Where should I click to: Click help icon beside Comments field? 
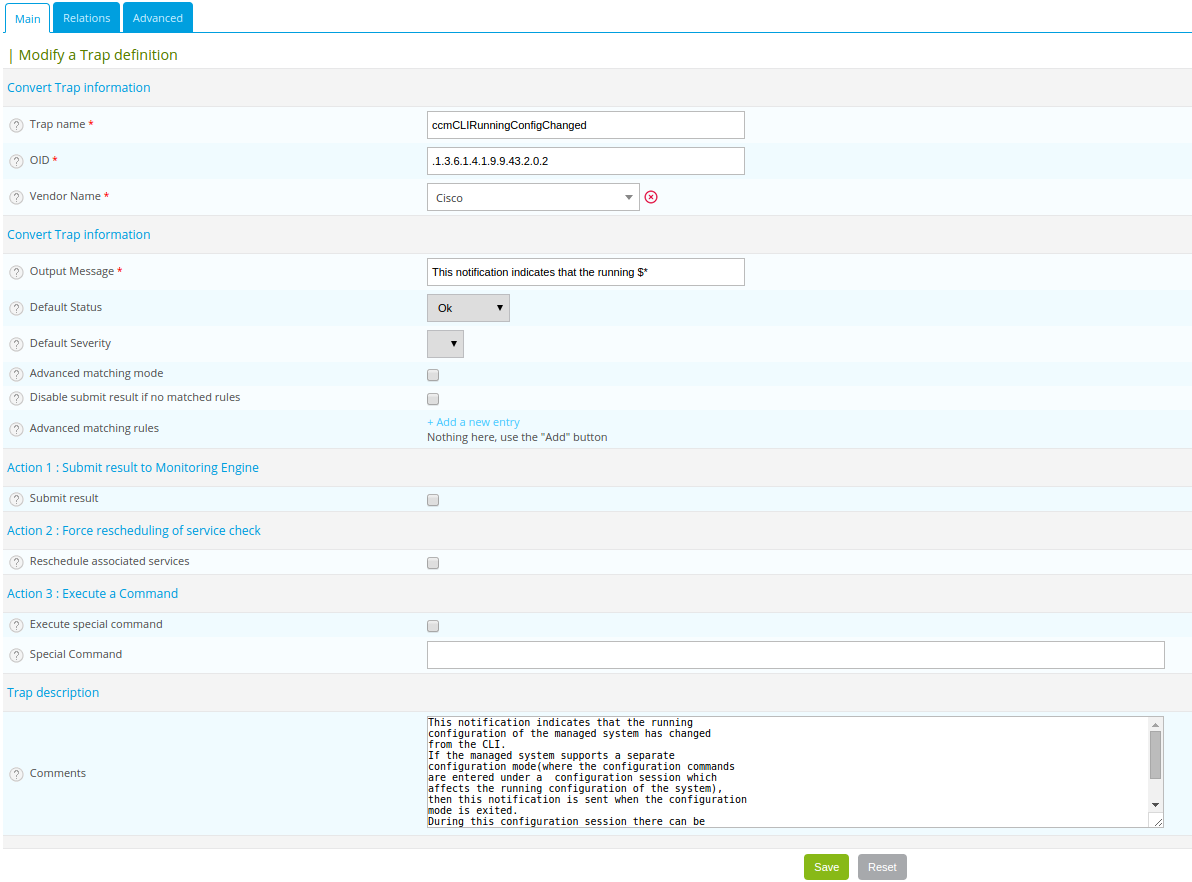pyautogui.click(x=16, y=774)
